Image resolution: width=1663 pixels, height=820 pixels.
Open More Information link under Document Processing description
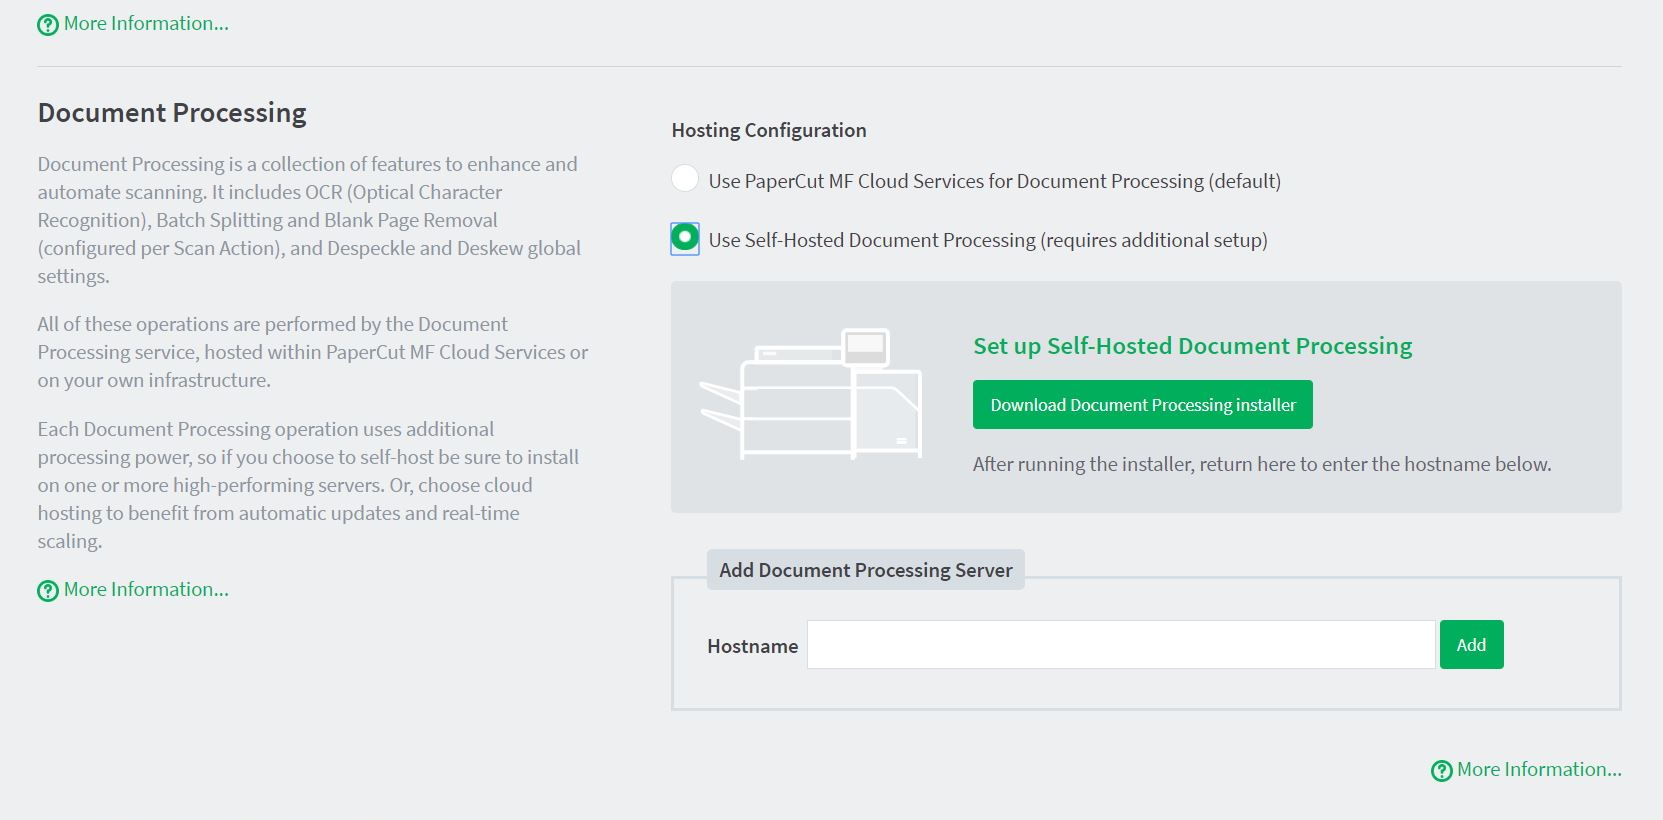[x=146, y=590]
